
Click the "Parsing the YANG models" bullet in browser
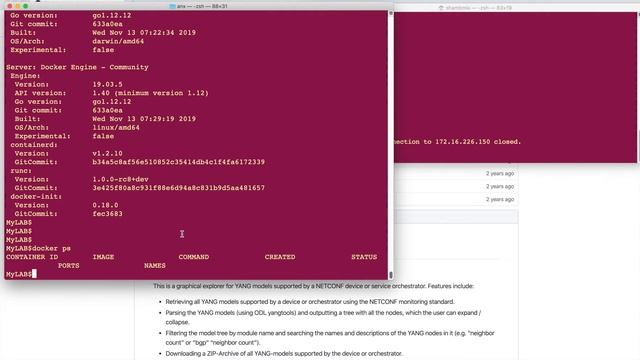coord(323,318)
